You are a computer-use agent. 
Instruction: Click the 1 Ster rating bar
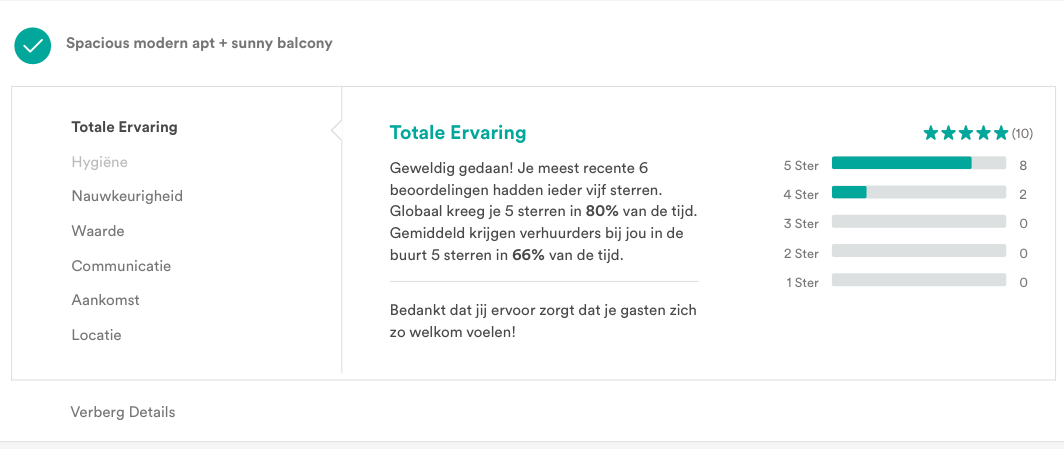[x=918, y=280]
